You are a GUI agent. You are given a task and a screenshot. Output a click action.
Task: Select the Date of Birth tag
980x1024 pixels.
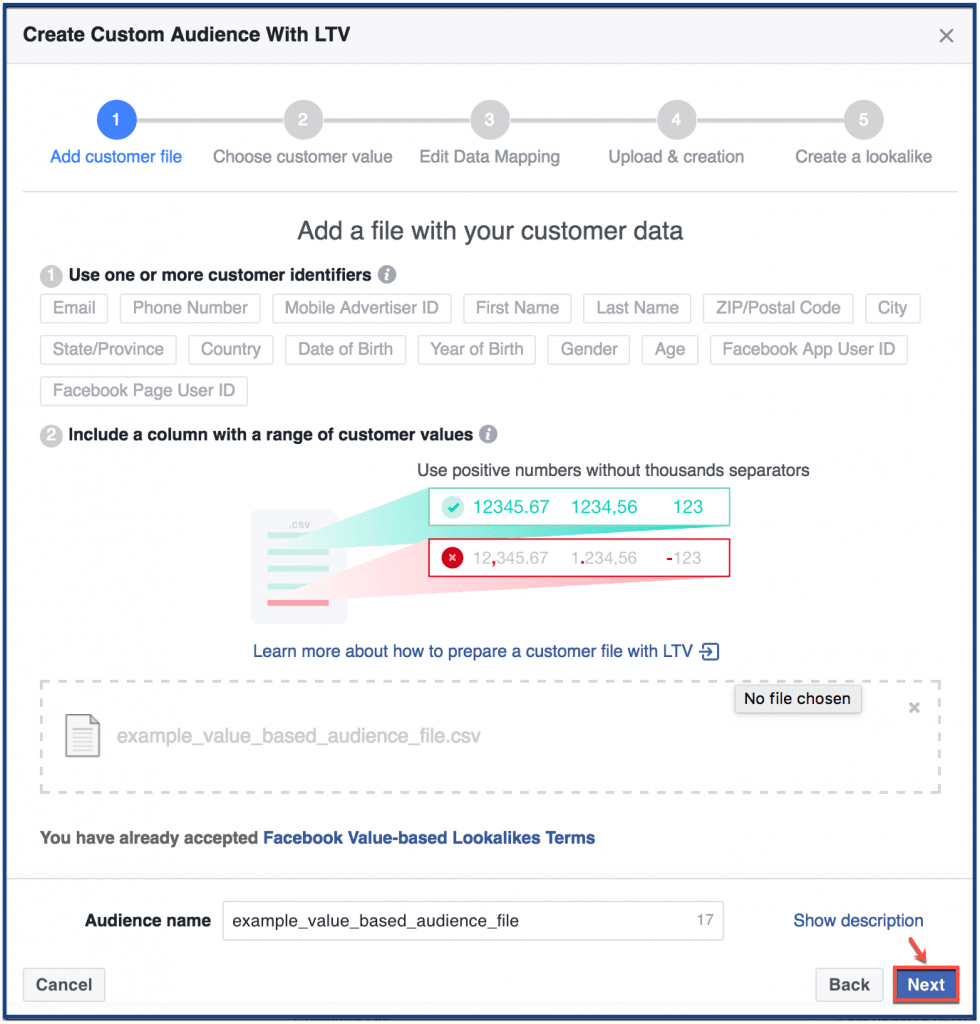(345, 349)
